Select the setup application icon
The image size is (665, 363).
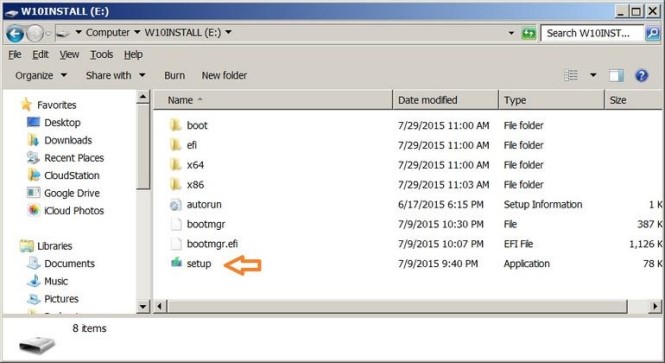click(176, 263)
